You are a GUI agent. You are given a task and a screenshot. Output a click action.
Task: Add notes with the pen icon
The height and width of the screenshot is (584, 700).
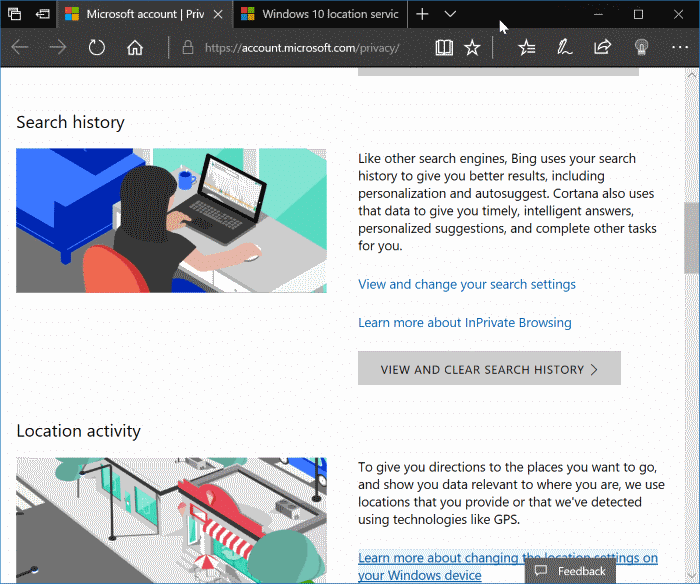click(x=564, y=47)
